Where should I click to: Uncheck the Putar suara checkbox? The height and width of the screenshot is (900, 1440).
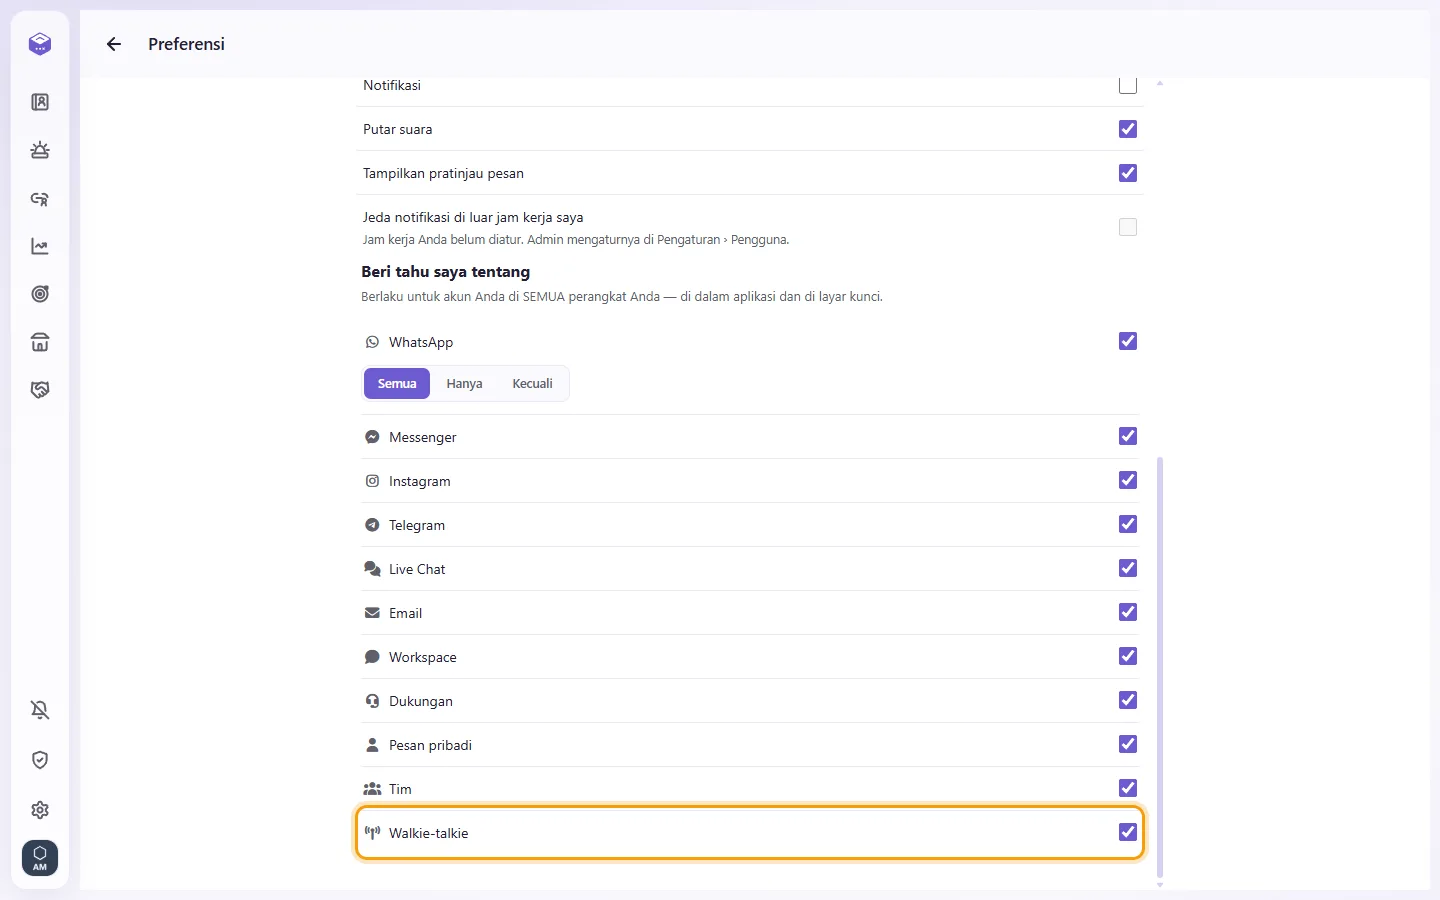1128,129
